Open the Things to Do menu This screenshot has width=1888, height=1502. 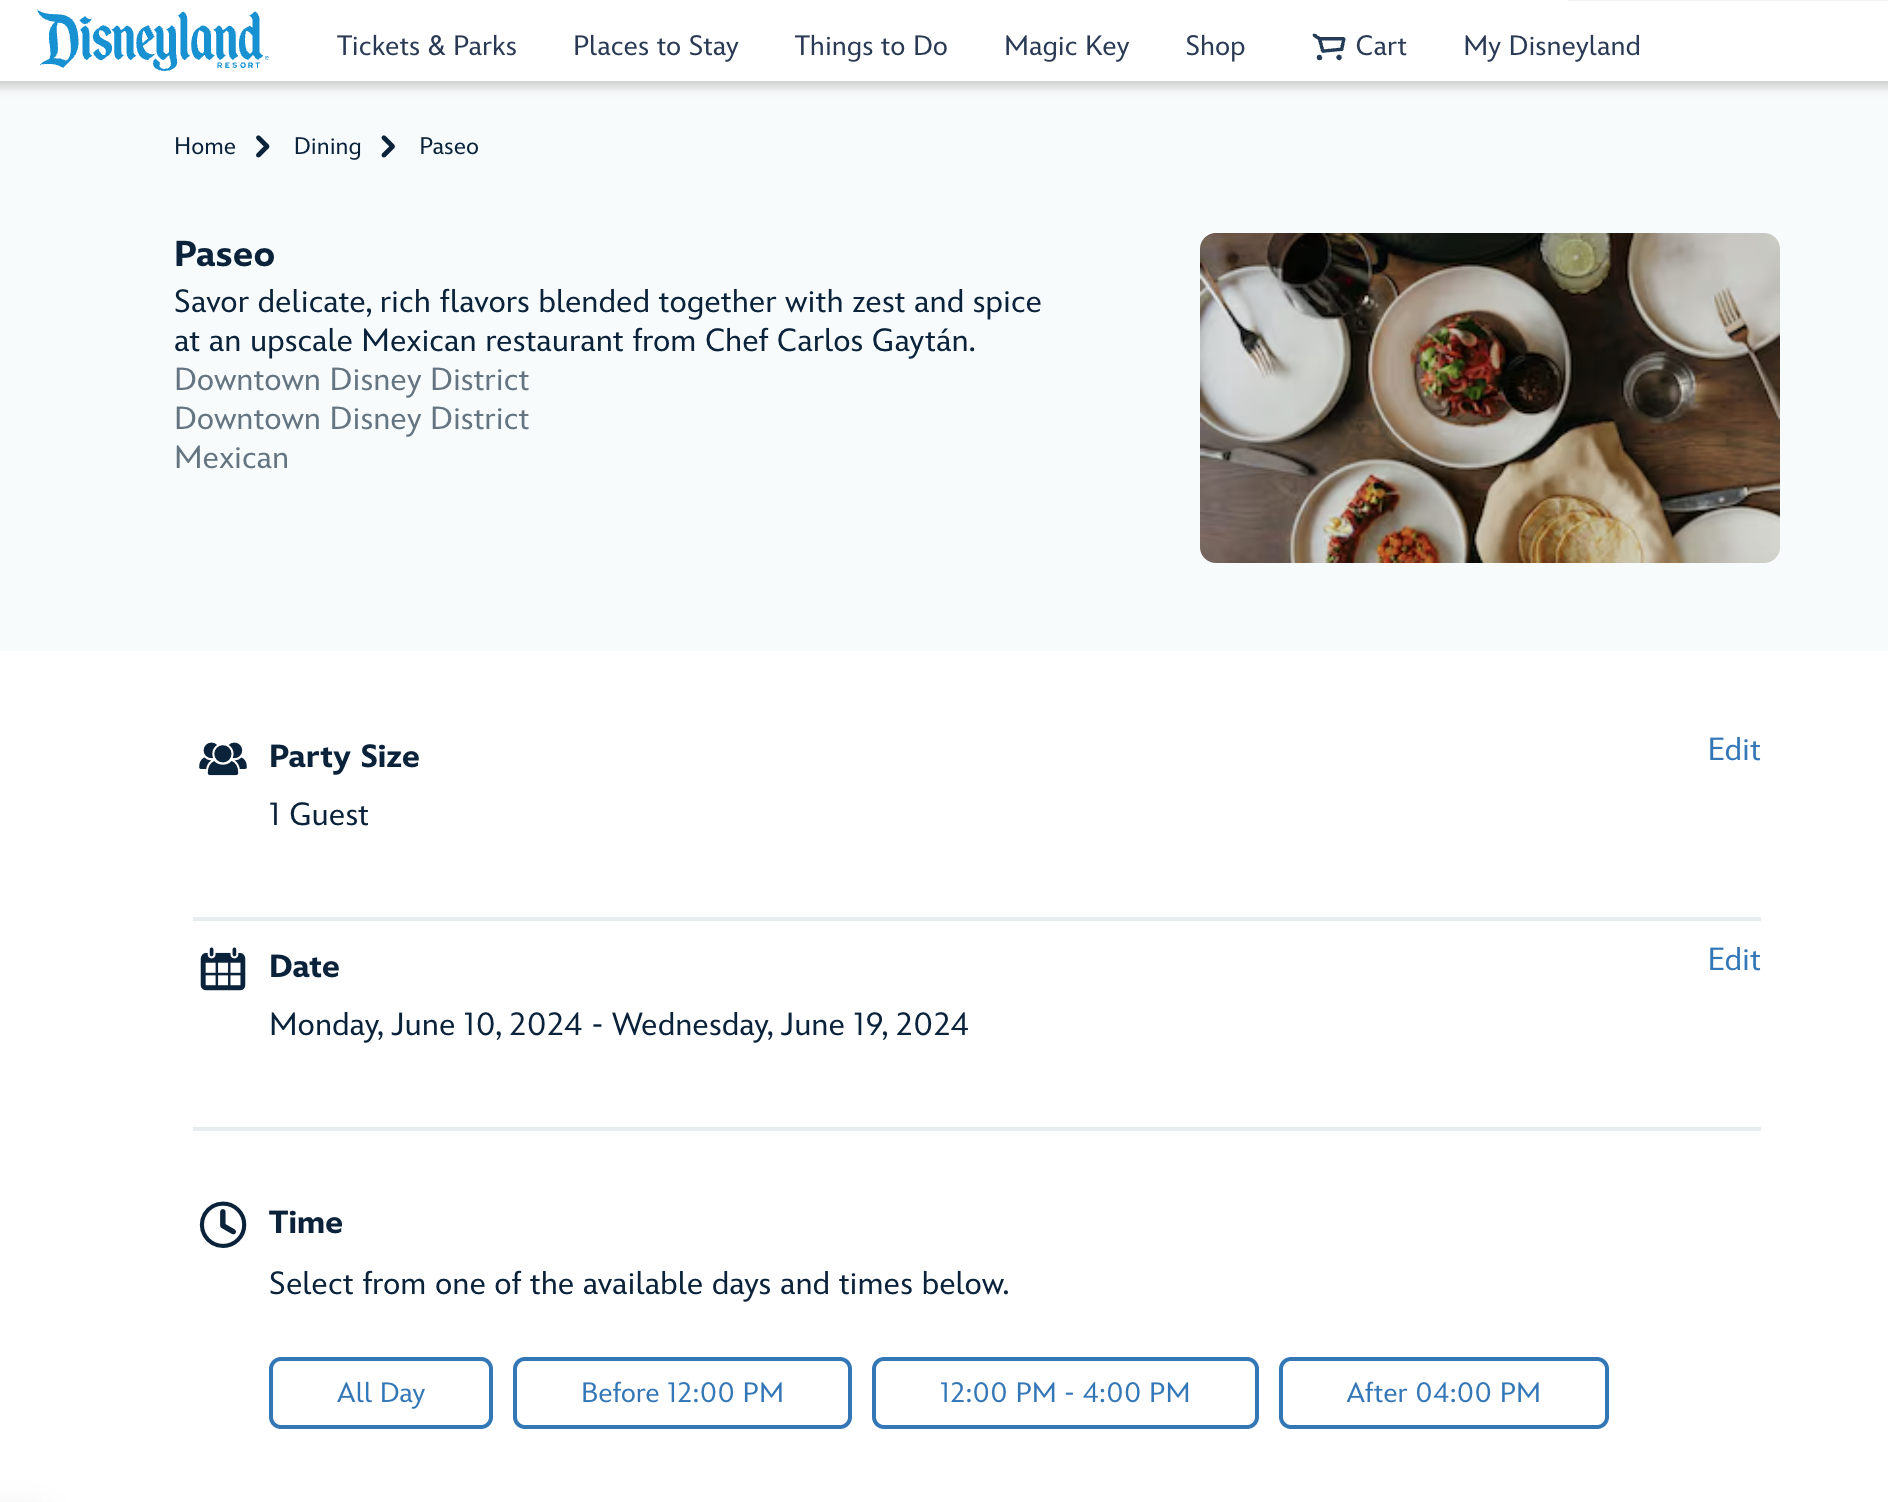point(870,46)
